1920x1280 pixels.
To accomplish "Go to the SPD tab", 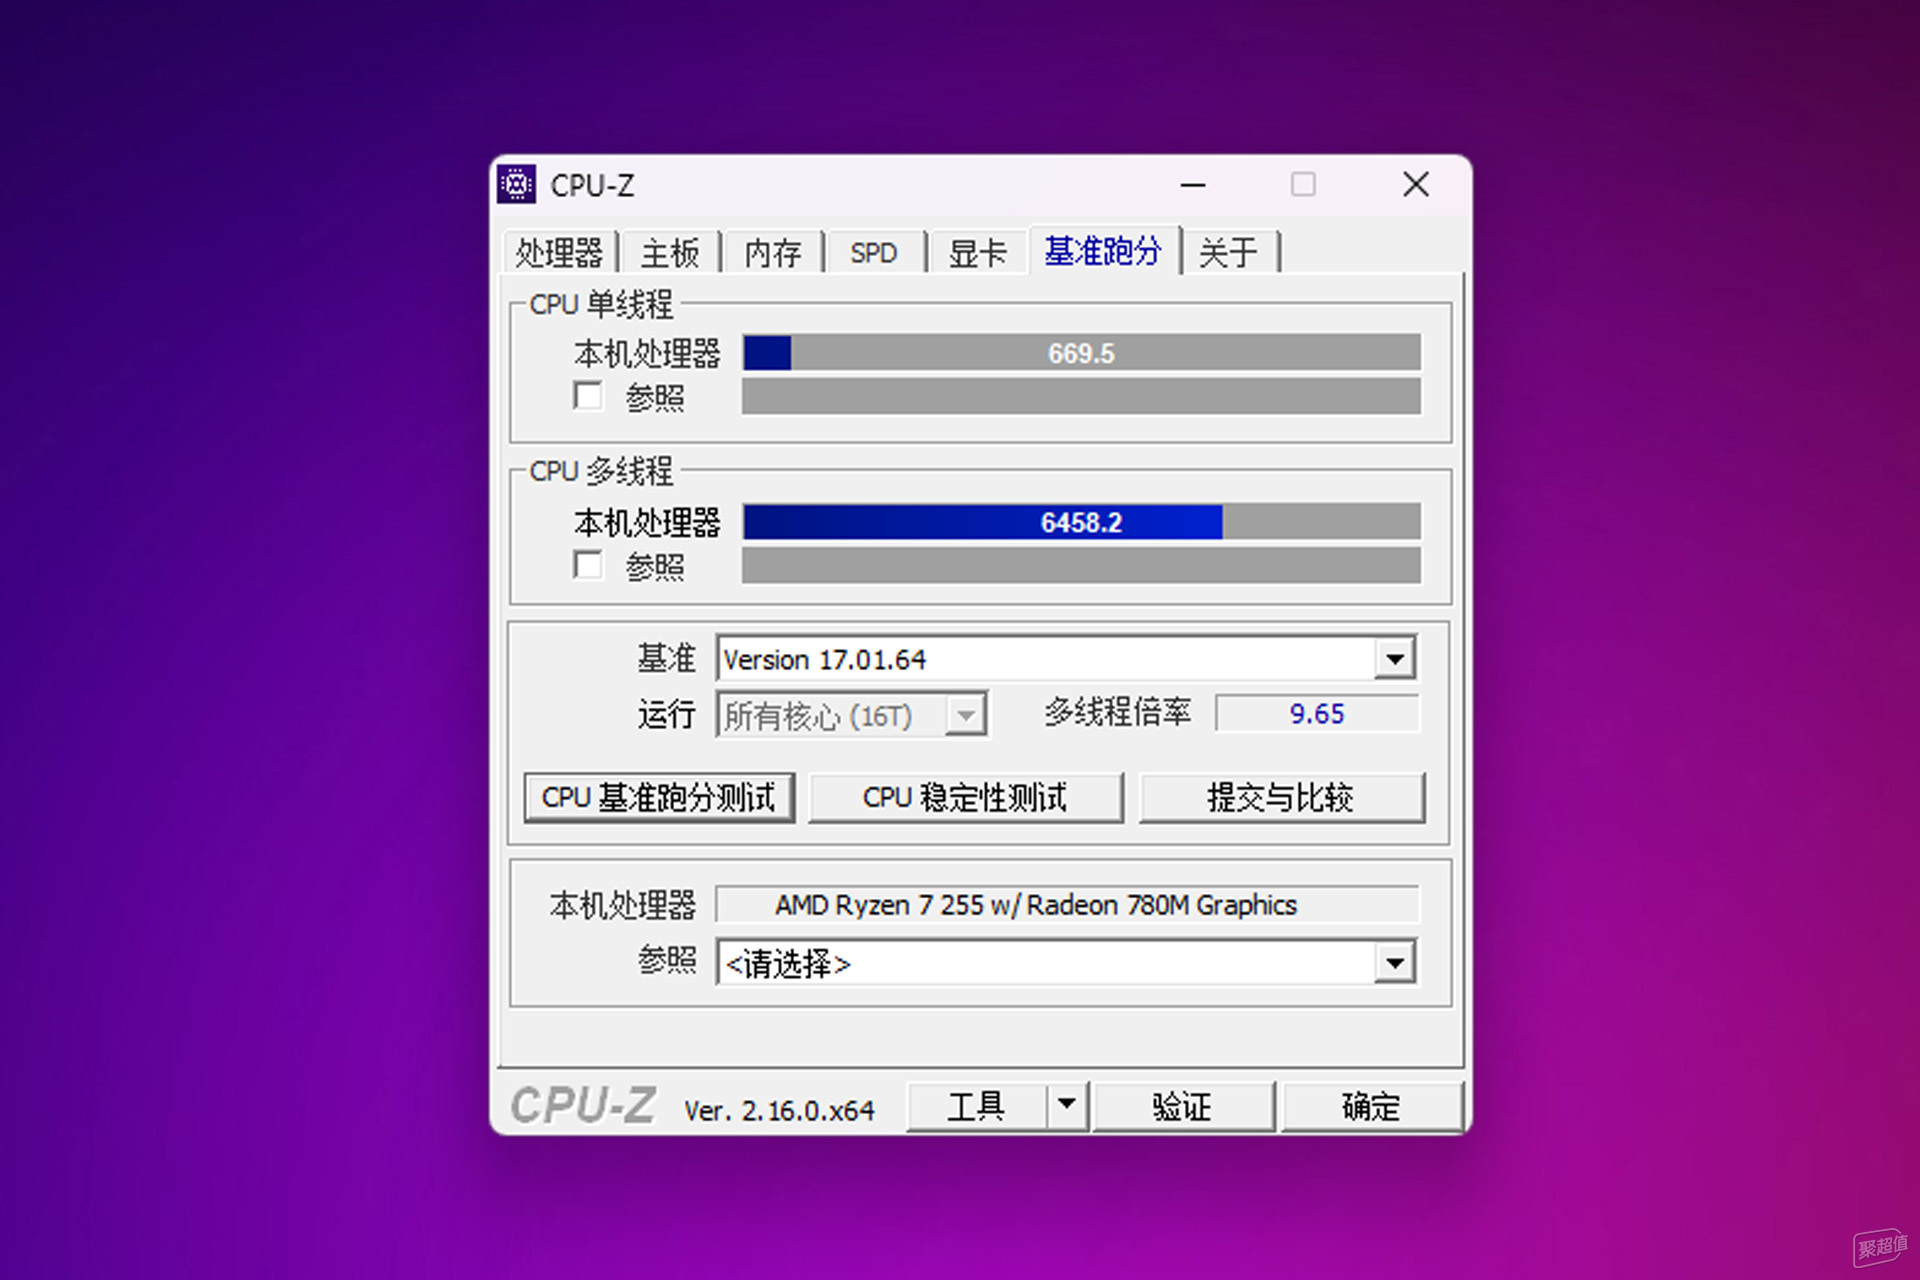I will 875,252.
